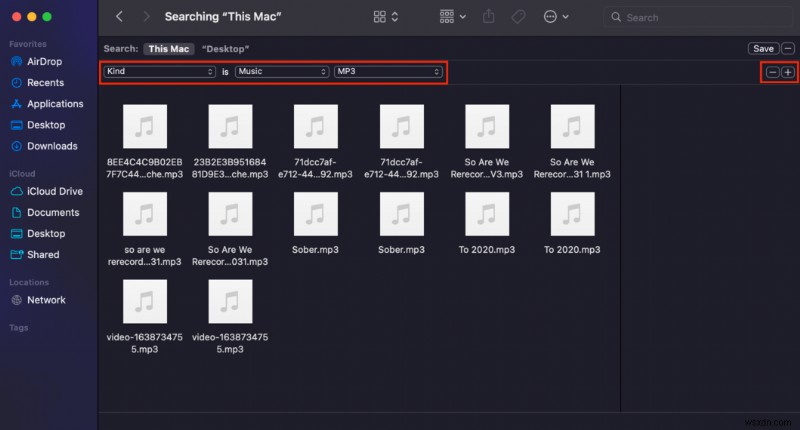Select the second Sober.mp3 file
Viewport: 800px width, 430px height.
402,223
